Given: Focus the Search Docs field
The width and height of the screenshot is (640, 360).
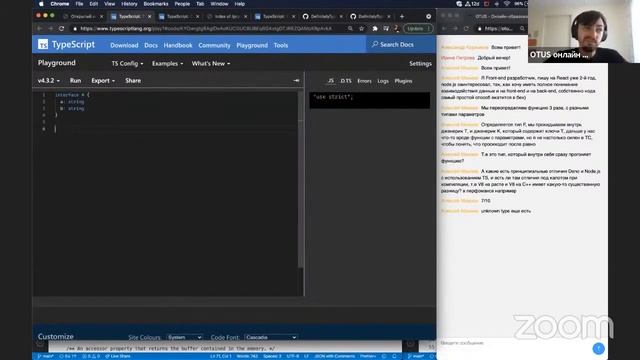Looking at the screenshot, I should pyautogui.click(x=400, y=44).
